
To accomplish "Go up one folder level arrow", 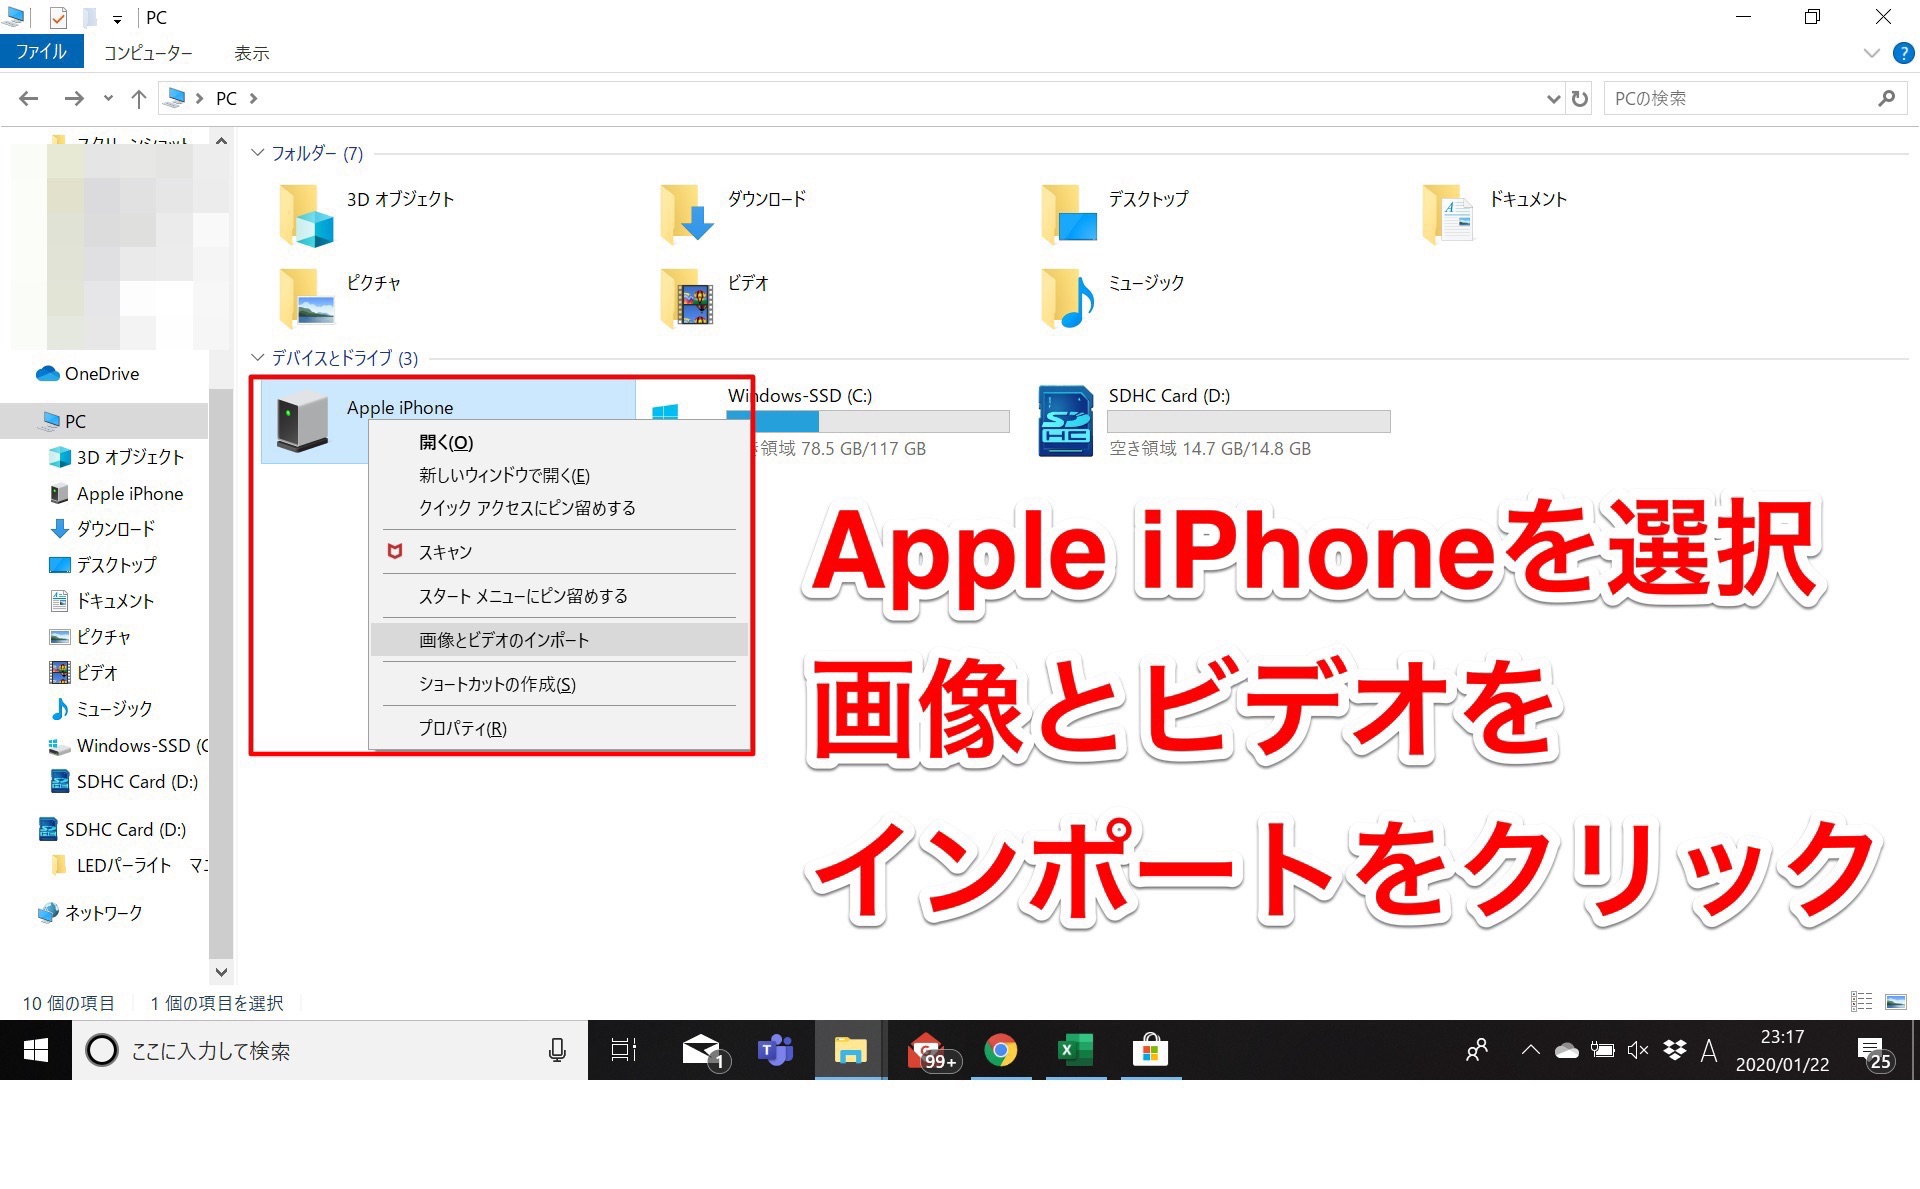I will point(139,98).
